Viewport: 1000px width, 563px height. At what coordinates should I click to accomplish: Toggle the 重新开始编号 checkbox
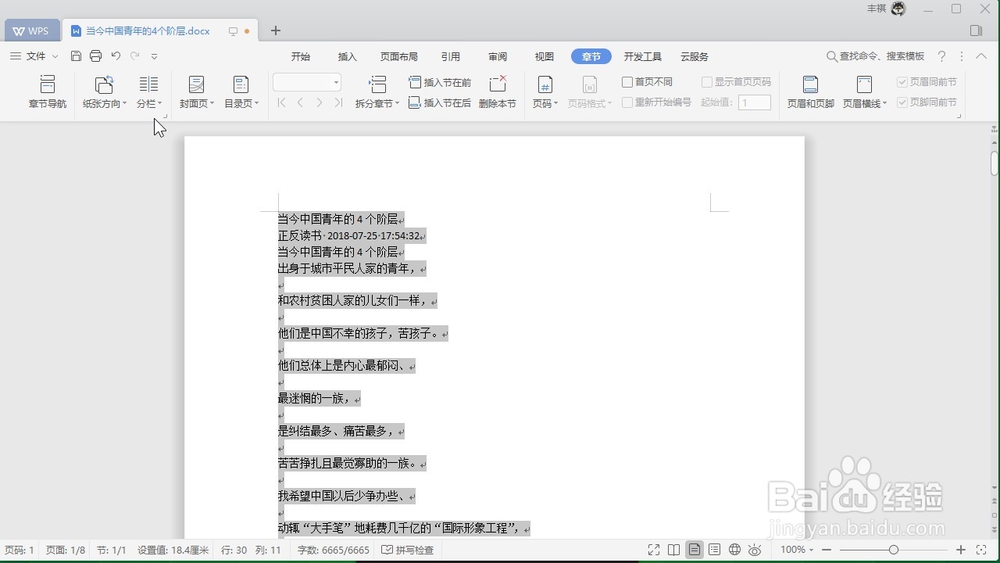(628, 102)
